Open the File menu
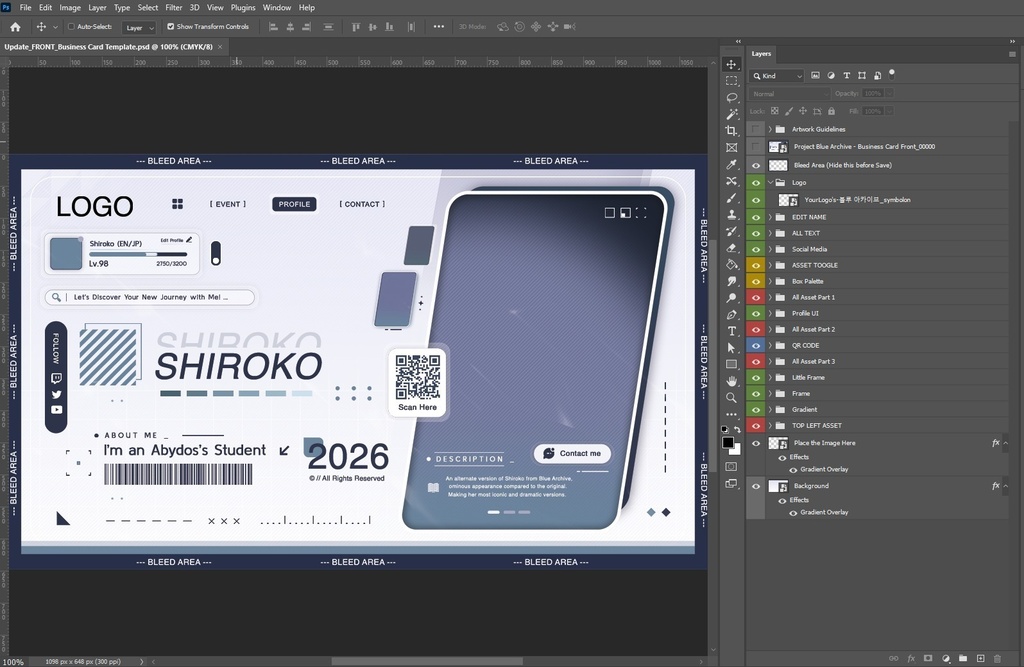Image resolution: width=1024 pixels, height=667 pixels. 25,8
